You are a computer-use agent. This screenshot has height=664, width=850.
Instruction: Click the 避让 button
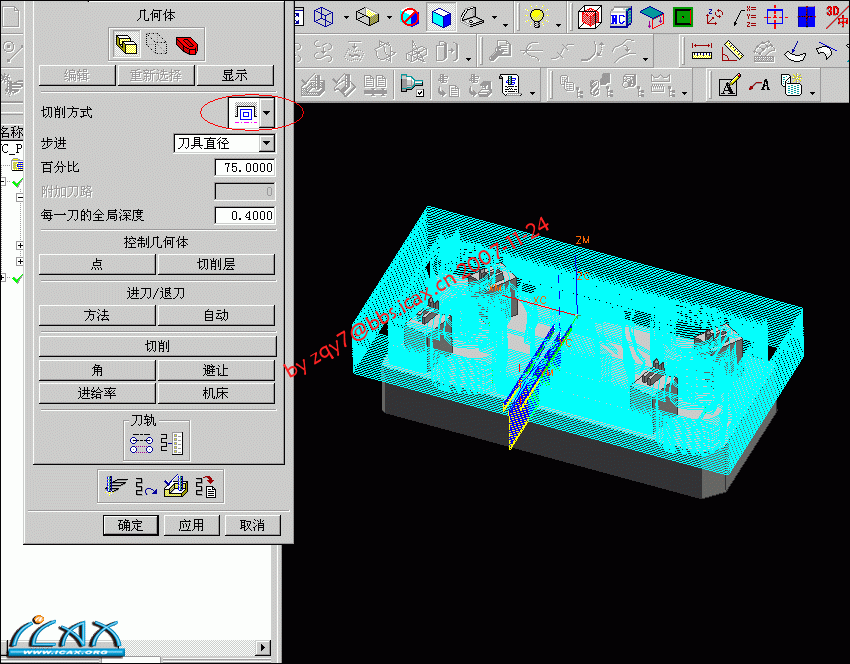216,370
